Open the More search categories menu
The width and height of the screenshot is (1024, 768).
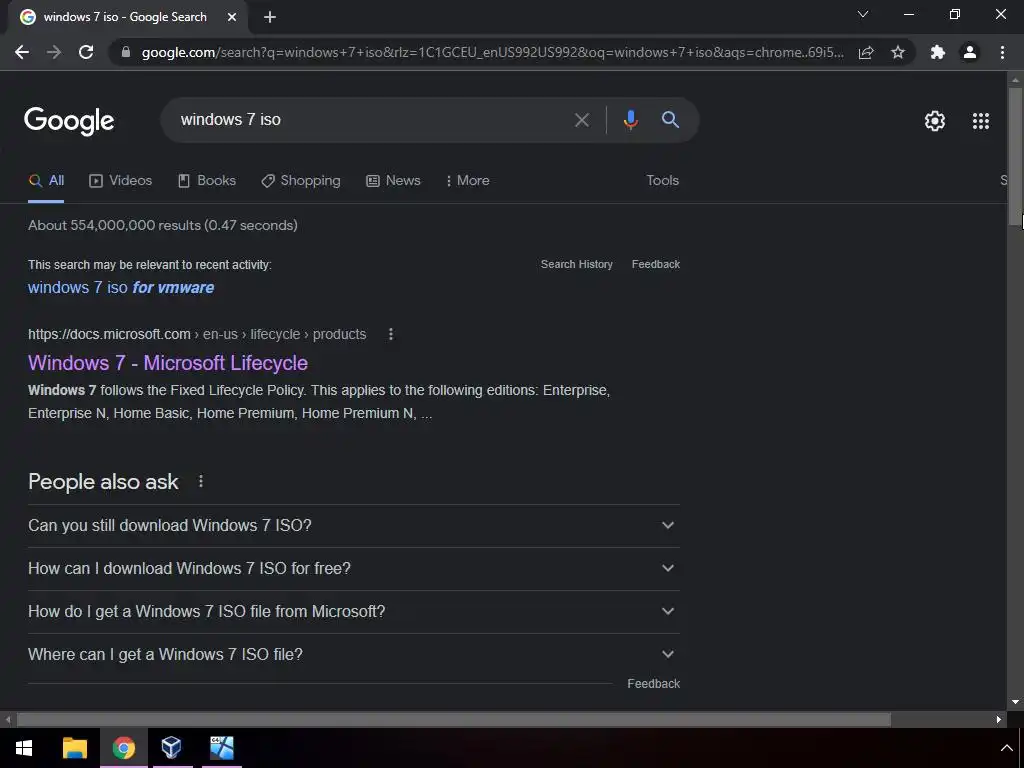(x=468, y=181)
